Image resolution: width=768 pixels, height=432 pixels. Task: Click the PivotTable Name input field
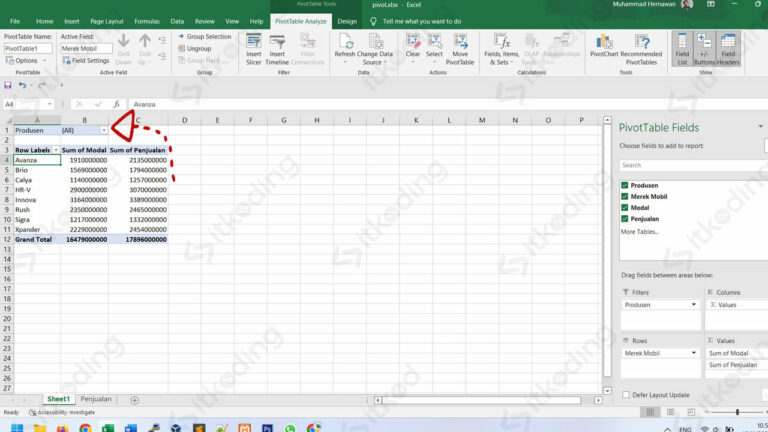coord(28,48)
